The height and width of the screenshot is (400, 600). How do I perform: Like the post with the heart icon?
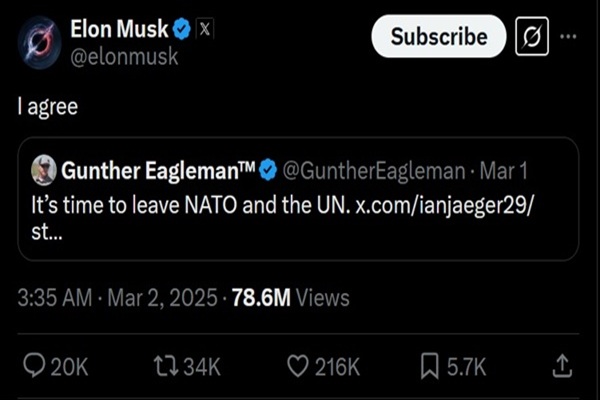298,367
